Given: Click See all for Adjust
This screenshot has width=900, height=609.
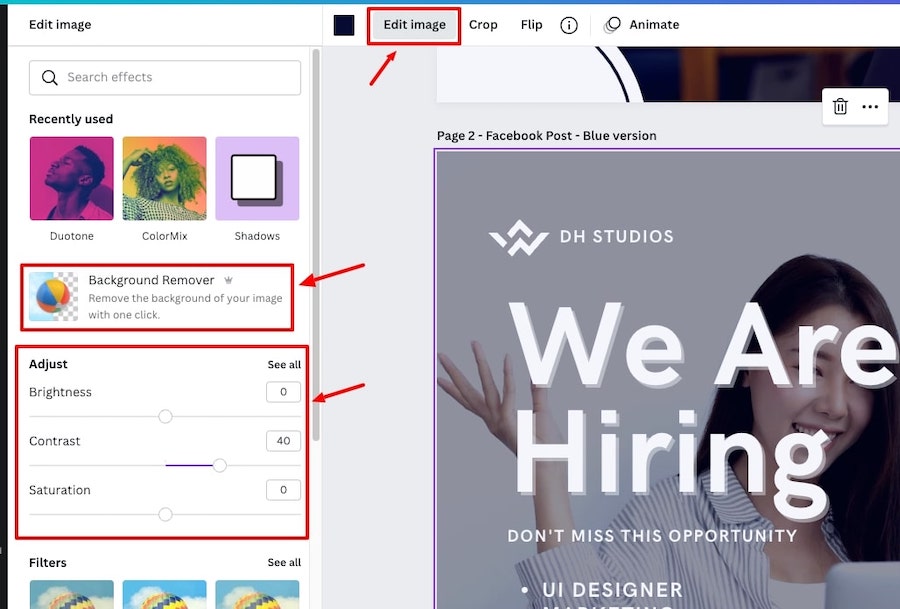Looking at the screenshot, I should pyautogui.click(x=284, y=364).
